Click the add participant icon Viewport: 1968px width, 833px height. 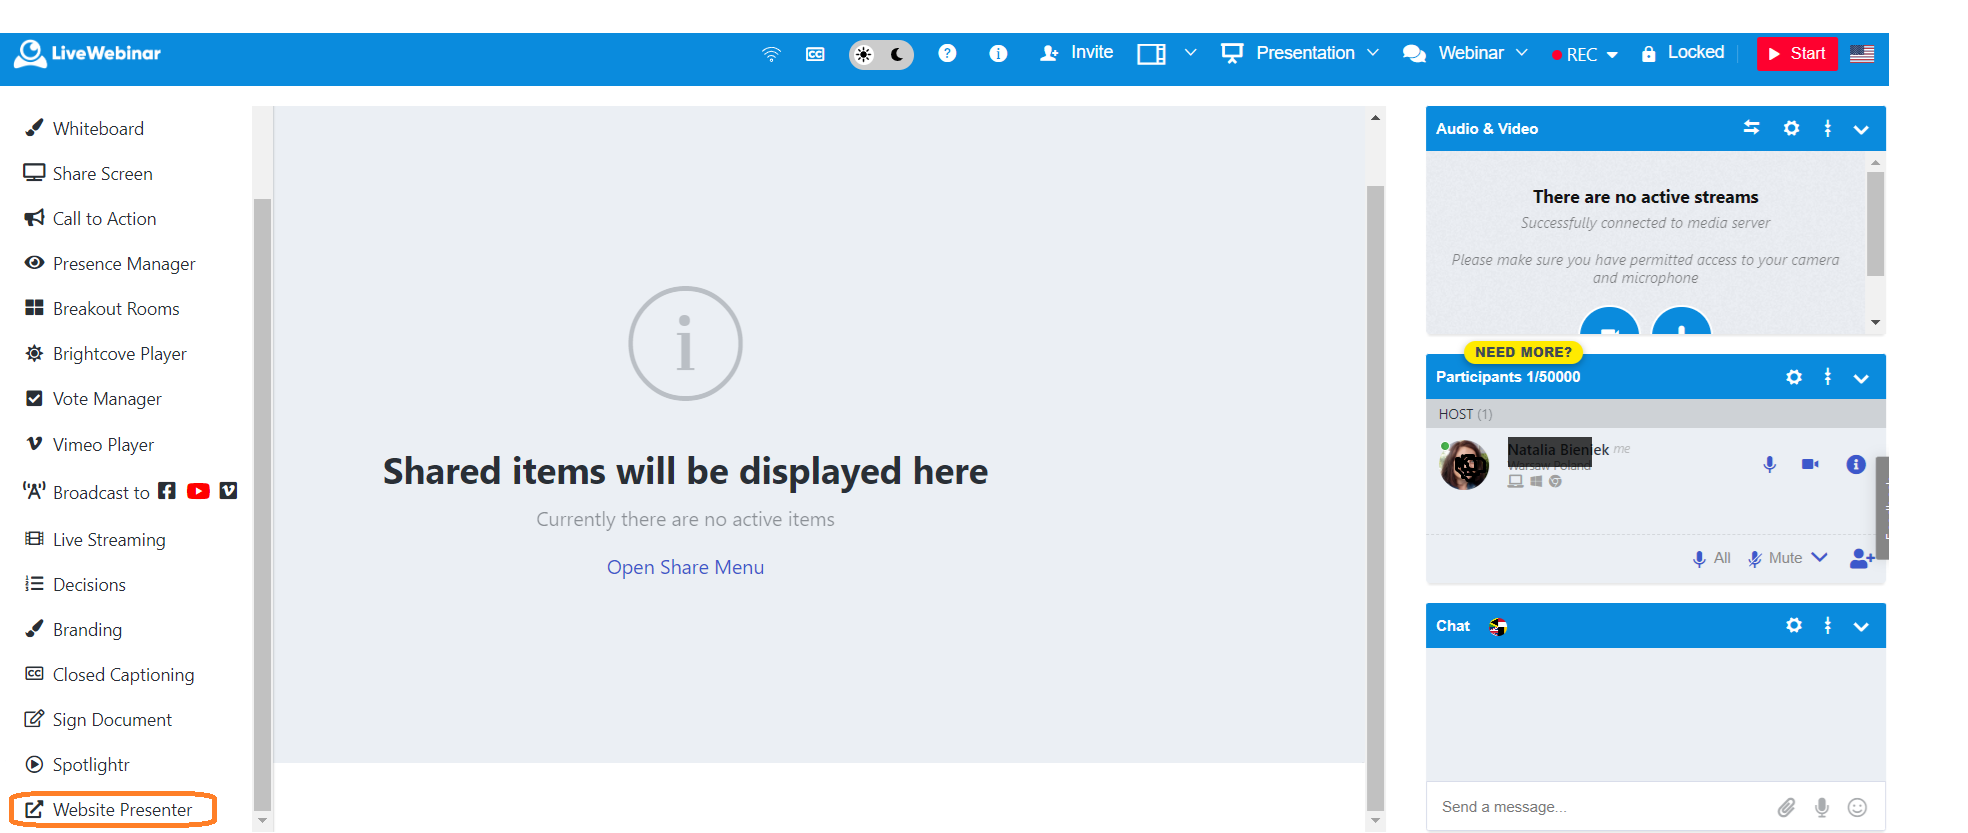click(1861, 558)
